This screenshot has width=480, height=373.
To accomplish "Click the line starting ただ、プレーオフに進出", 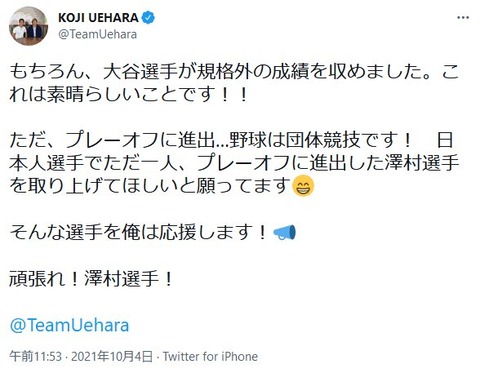I will click(x=231, y=140).
